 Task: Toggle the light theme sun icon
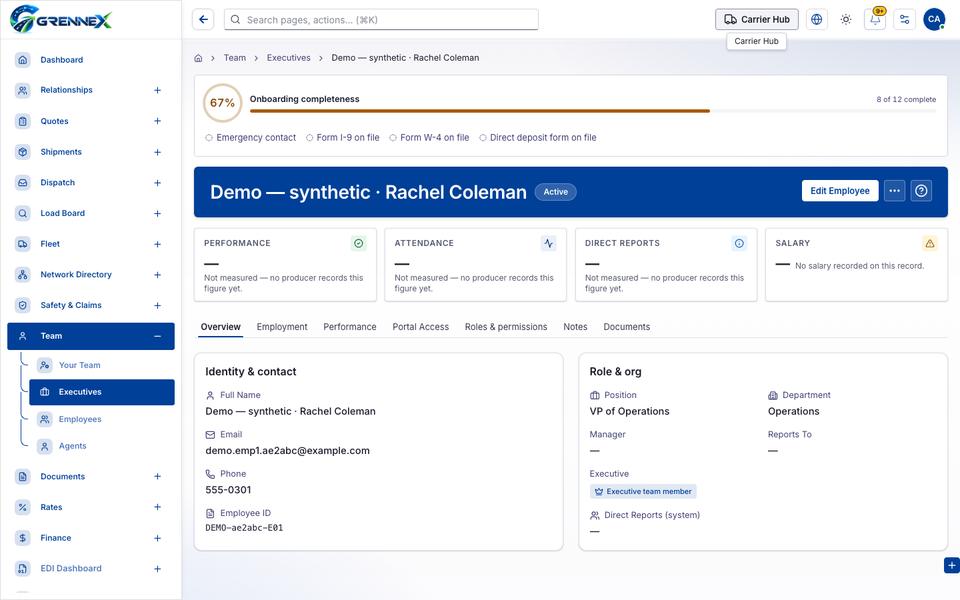pos(846,20)
